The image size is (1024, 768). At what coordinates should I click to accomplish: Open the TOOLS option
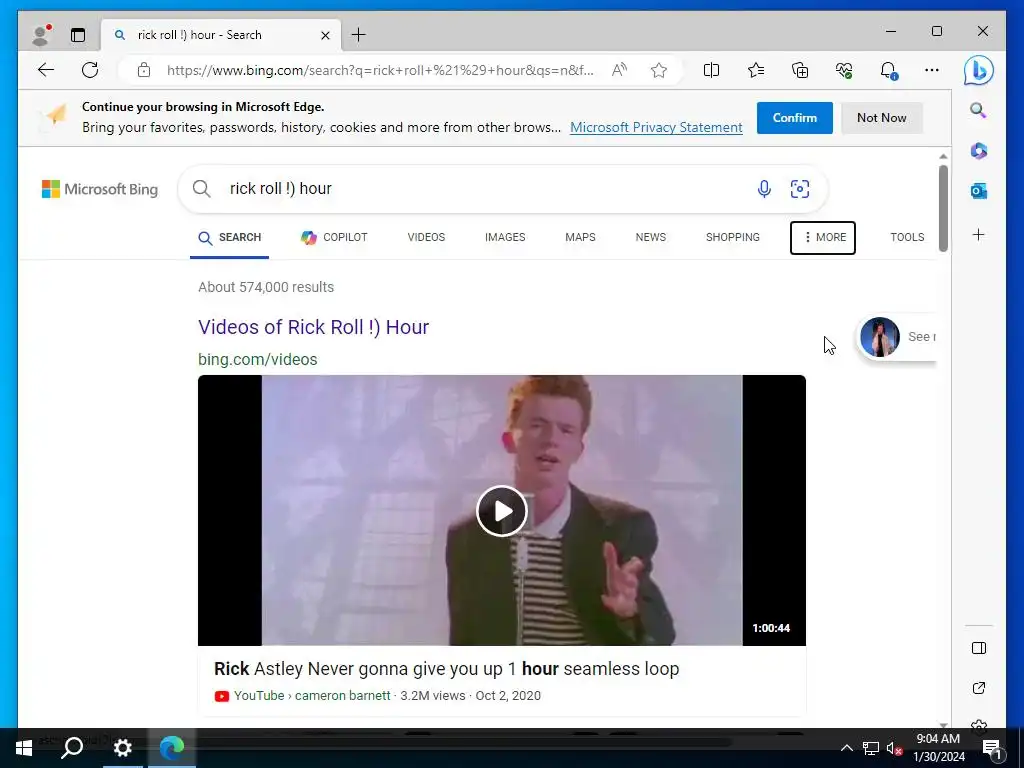pos(907,238)
